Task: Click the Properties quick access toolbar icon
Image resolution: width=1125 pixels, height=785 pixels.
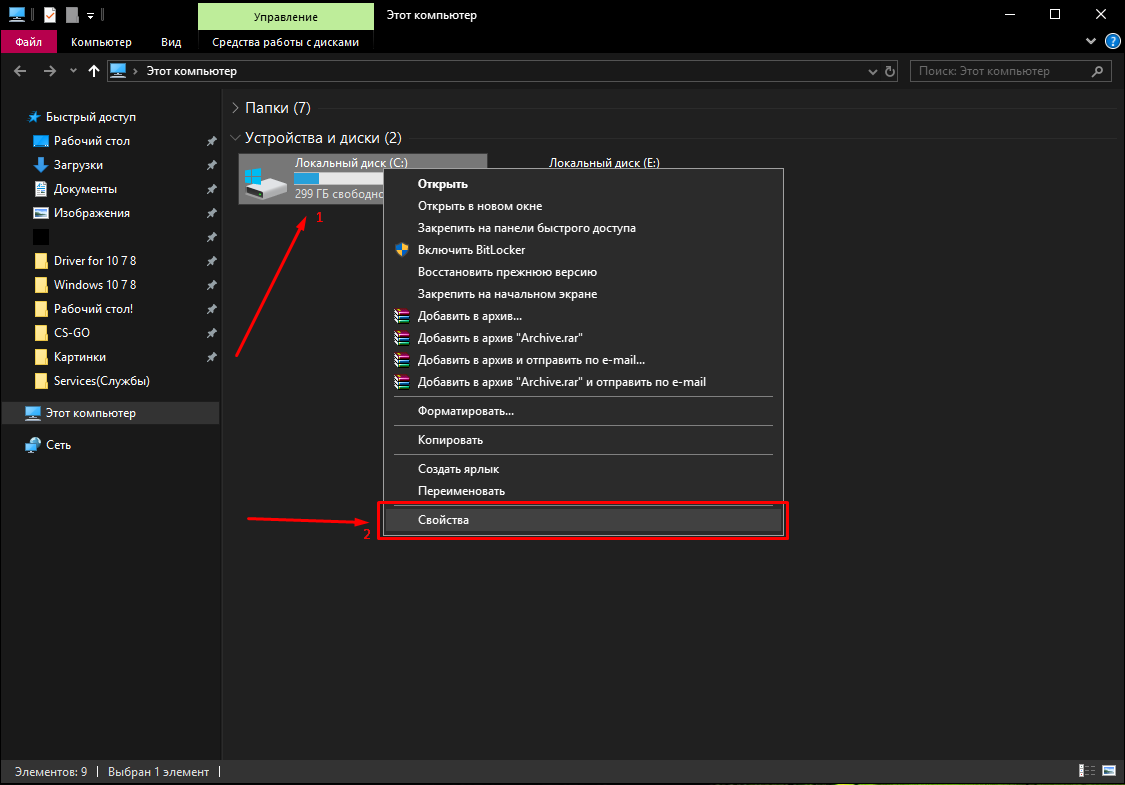Action: [50, 14]
